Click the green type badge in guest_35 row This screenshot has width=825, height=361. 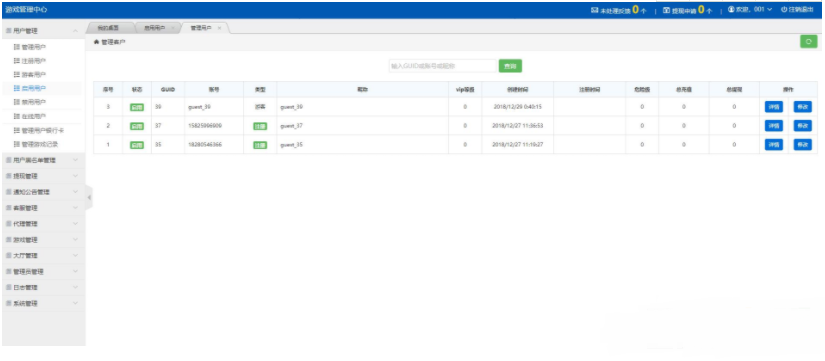260,145
